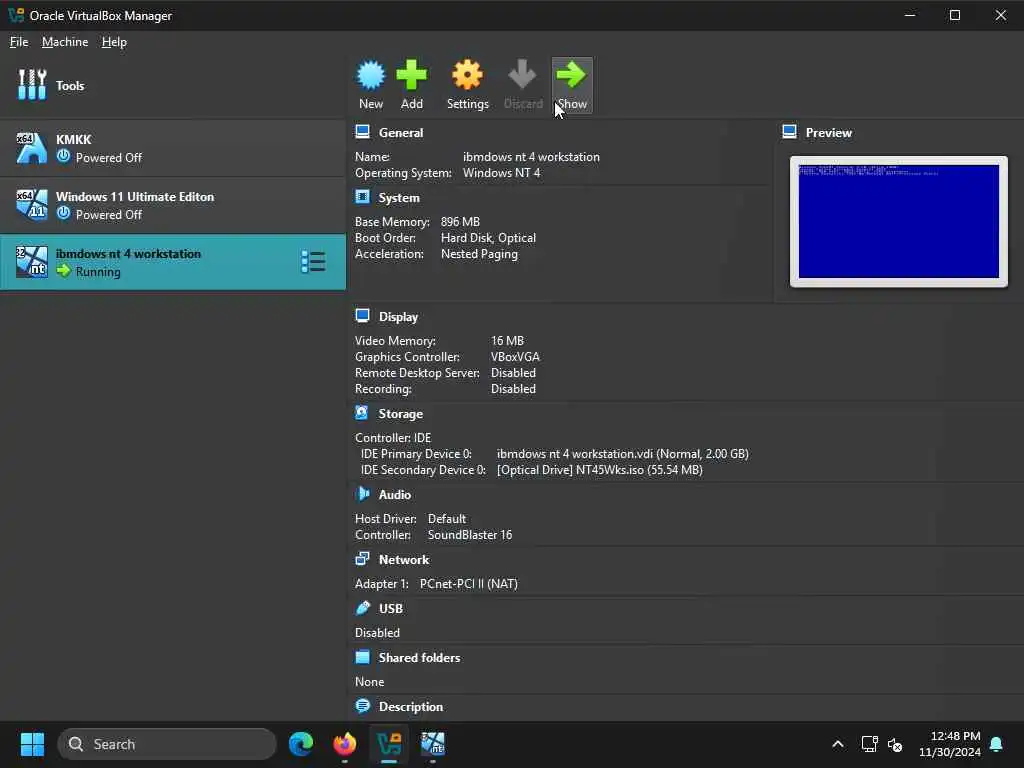Click the 'Running' status of ibmdows machine
The height and width of the screenshot is (768, 1024).
(x=98, y=271)
